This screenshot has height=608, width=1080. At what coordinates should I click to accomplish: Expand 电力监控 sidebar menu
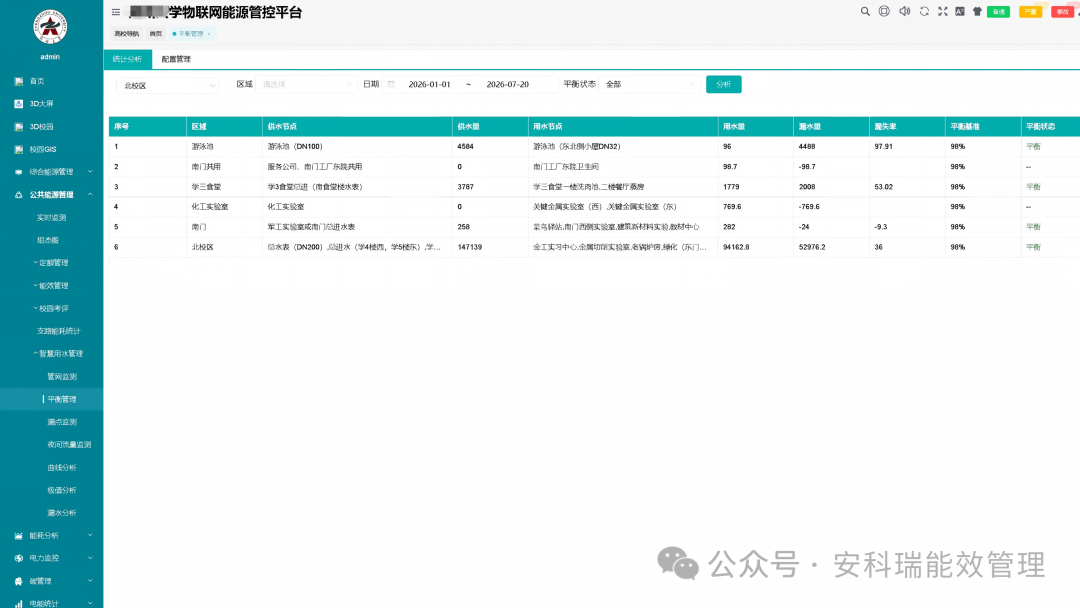pyautogui.click(x=52, y=558)
